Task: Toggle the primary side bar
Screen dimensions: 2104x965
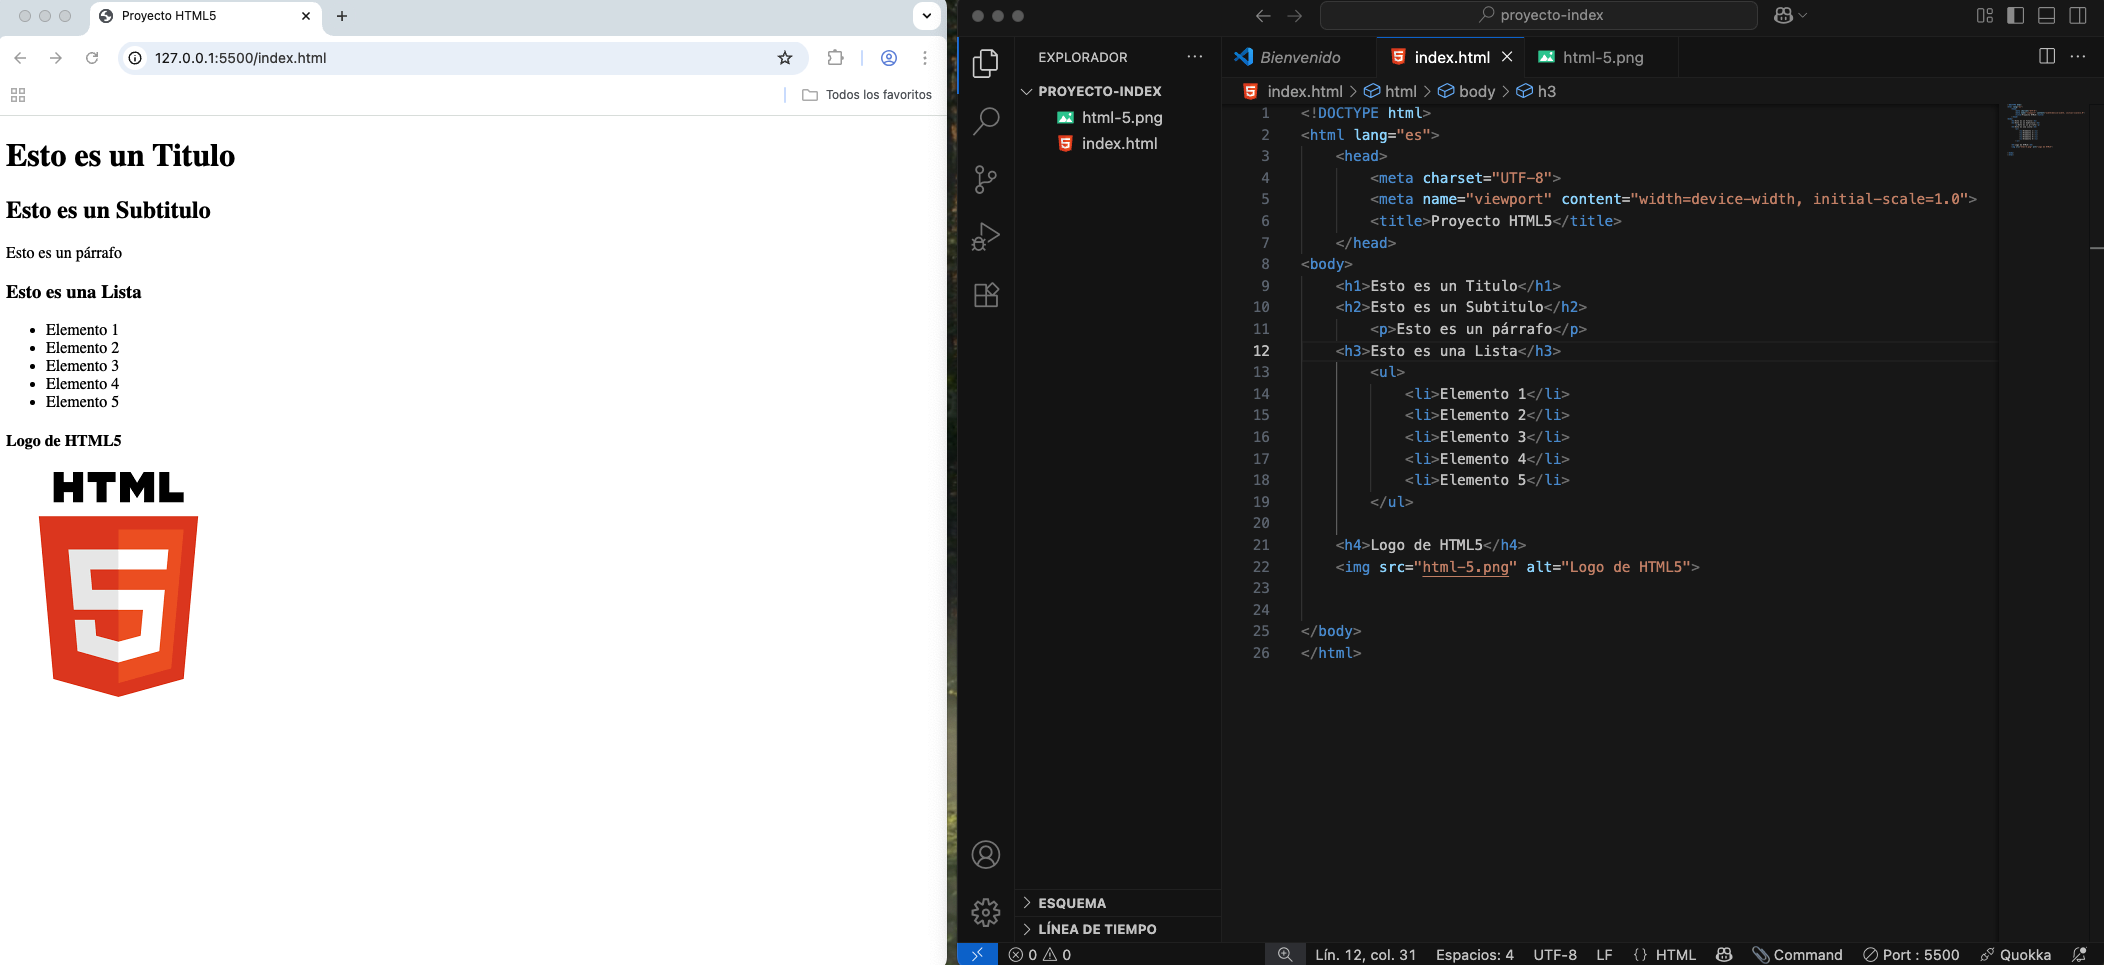Action: (x=2016, y=15)
